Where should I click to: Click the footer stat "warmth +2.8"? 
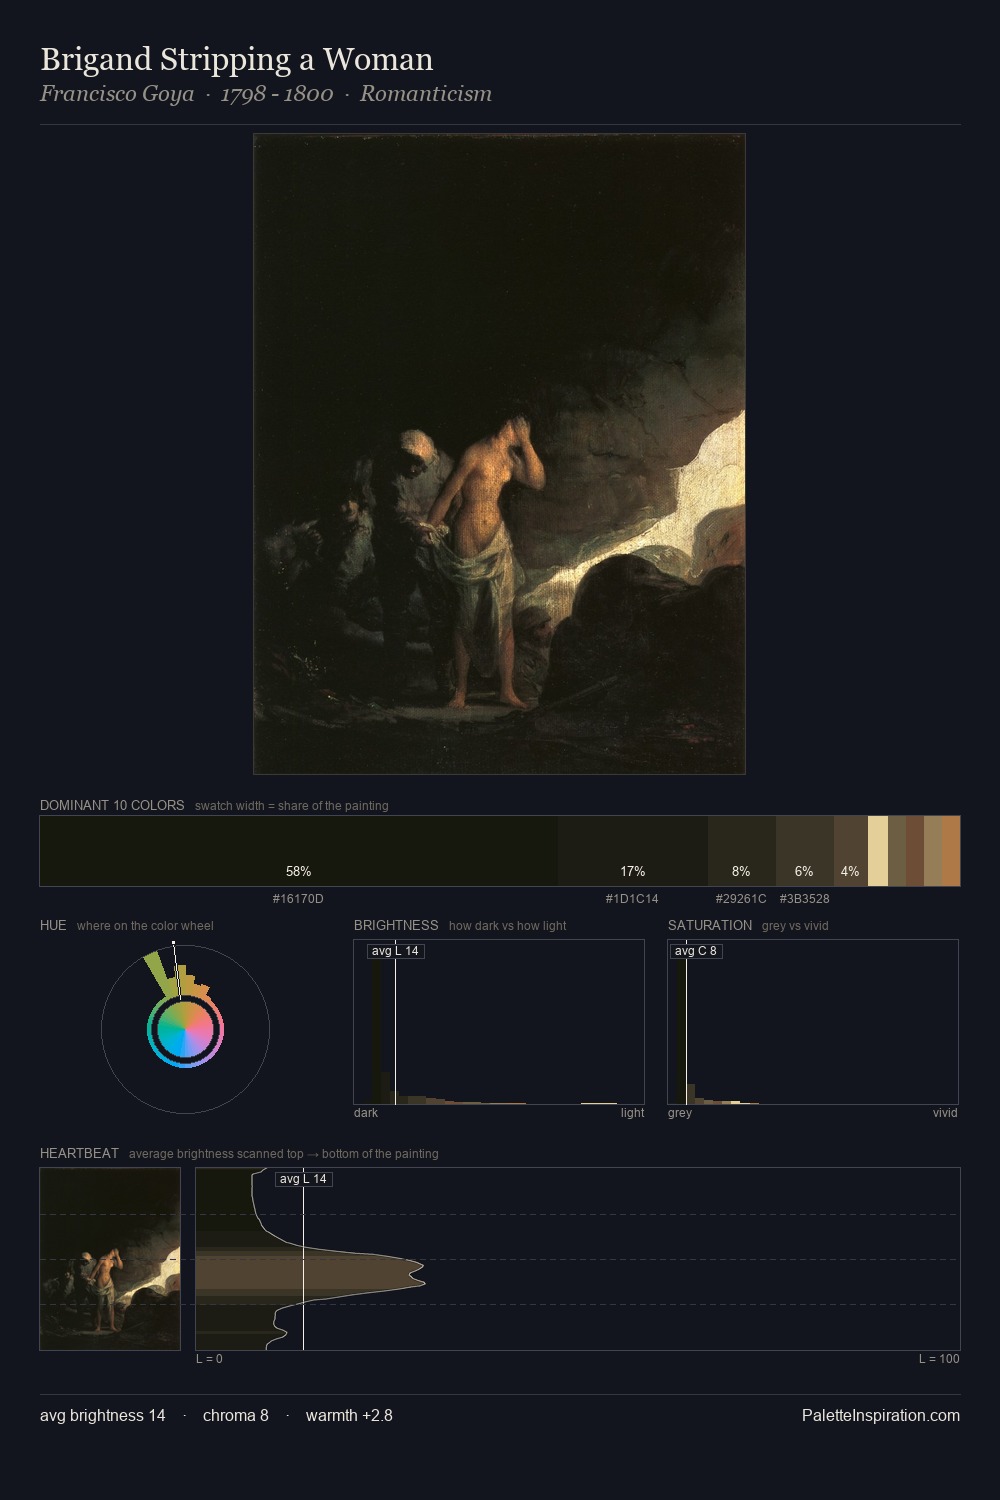click(349, 1415)
